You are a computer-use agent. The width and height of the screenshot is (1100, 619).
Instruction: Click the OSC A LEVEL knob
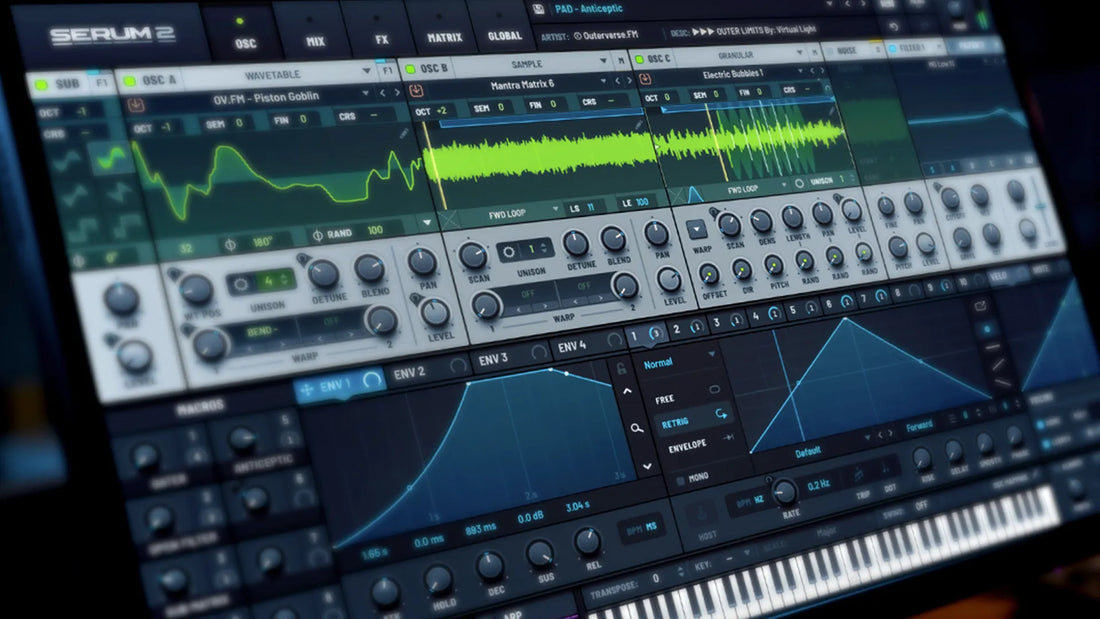click(x=435, y=312)
